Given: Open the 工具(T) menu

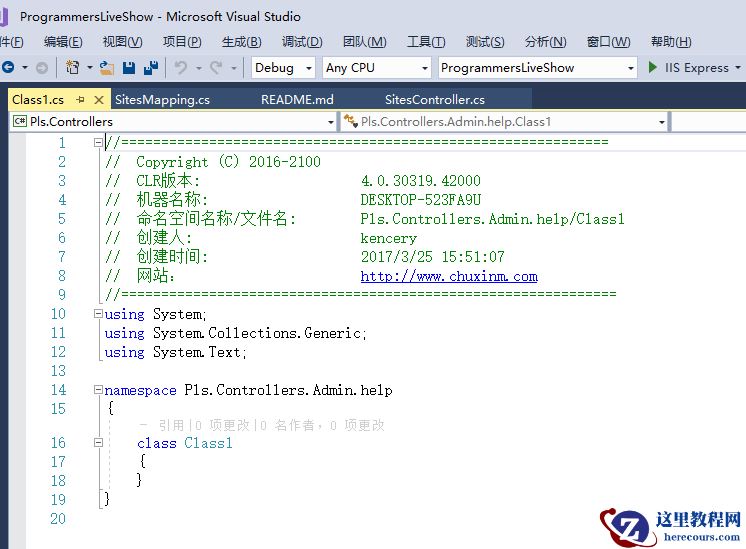Looking at the screenshot, I should 426,42.
